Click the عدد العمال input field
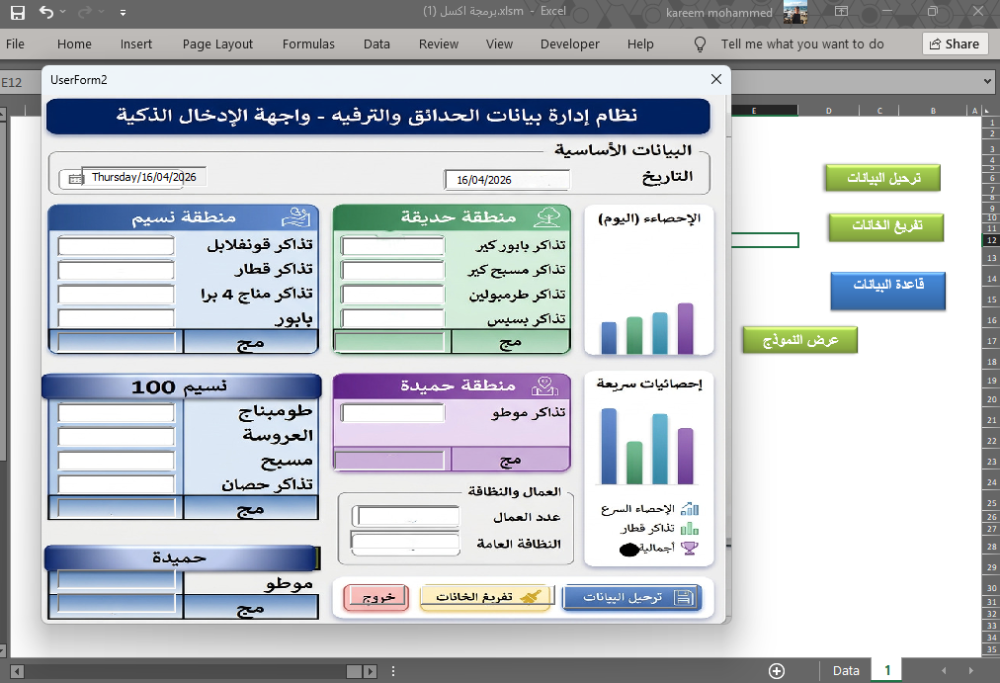Screen dimensions: 1000x683 point(406,517)
